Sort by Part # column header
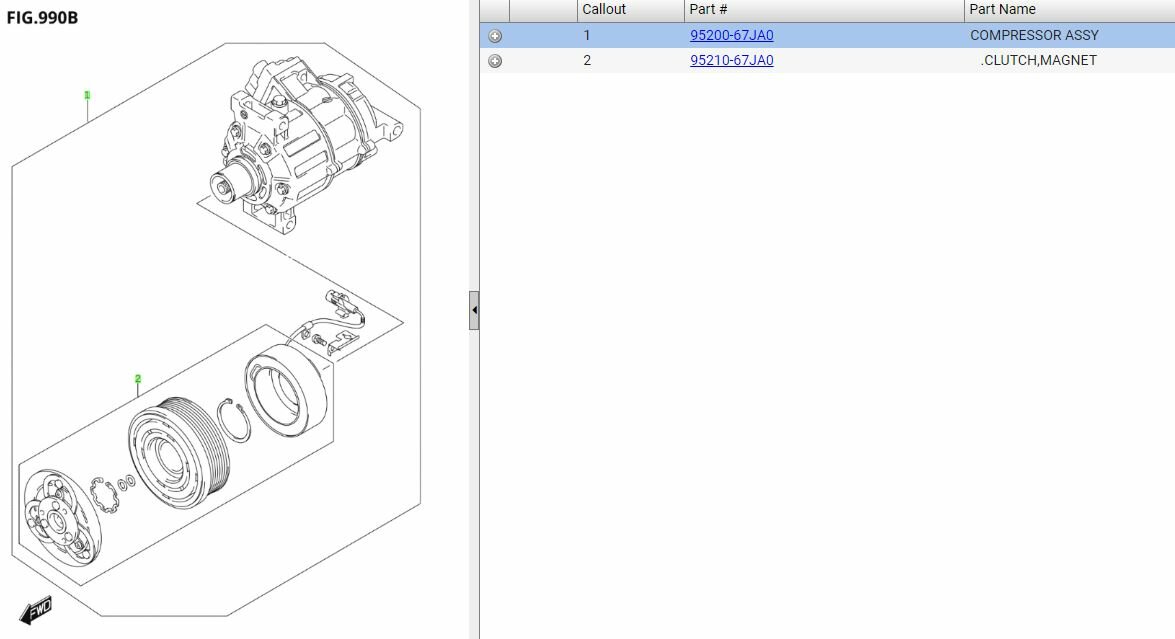Viewport: 1175px width, 639px height. click(x=708, y=10)
